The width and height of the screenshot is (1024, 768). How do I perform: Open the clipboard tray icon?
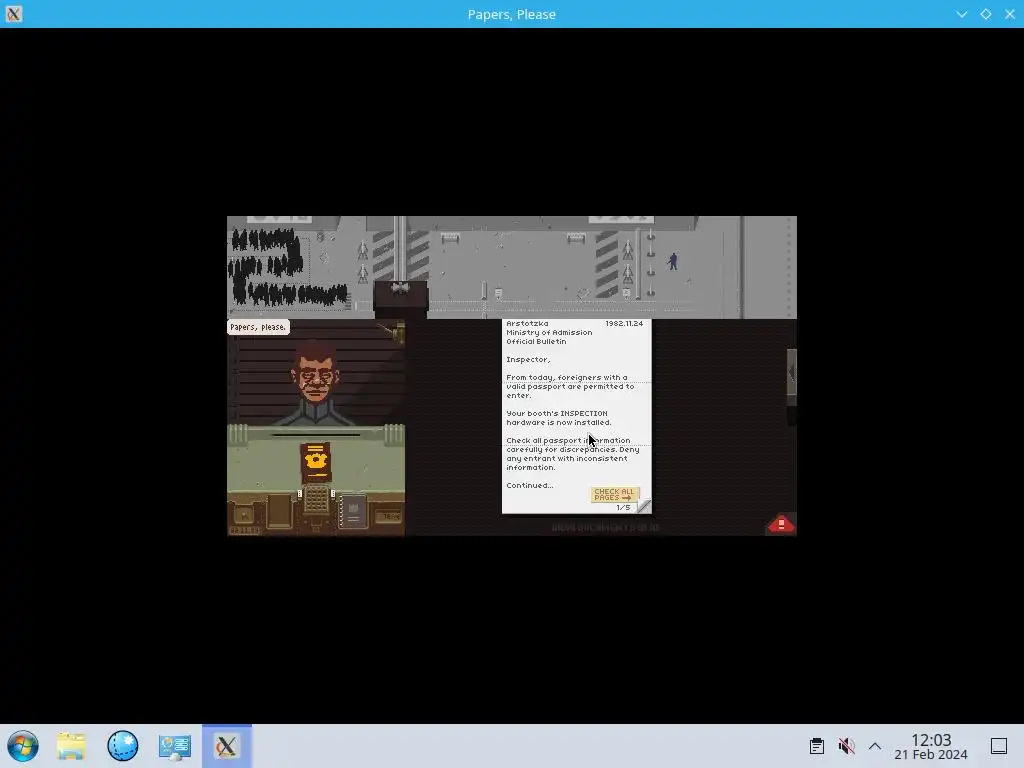[x=816, y=746]
